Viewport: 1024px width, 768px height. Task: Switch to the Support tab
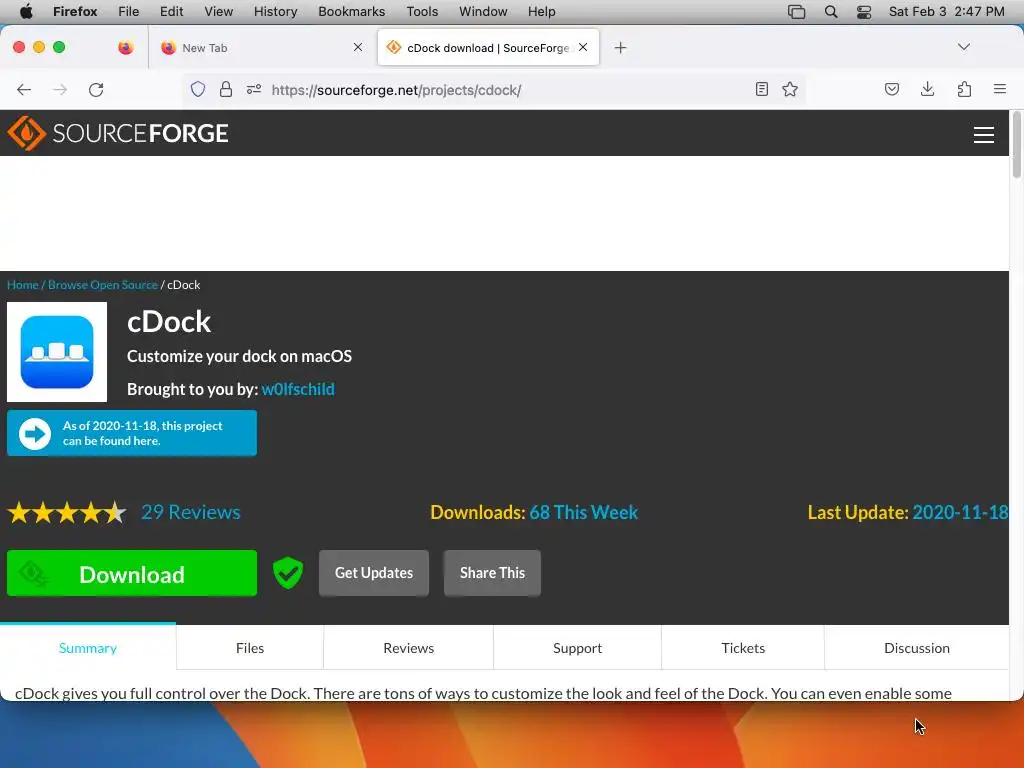577,648
